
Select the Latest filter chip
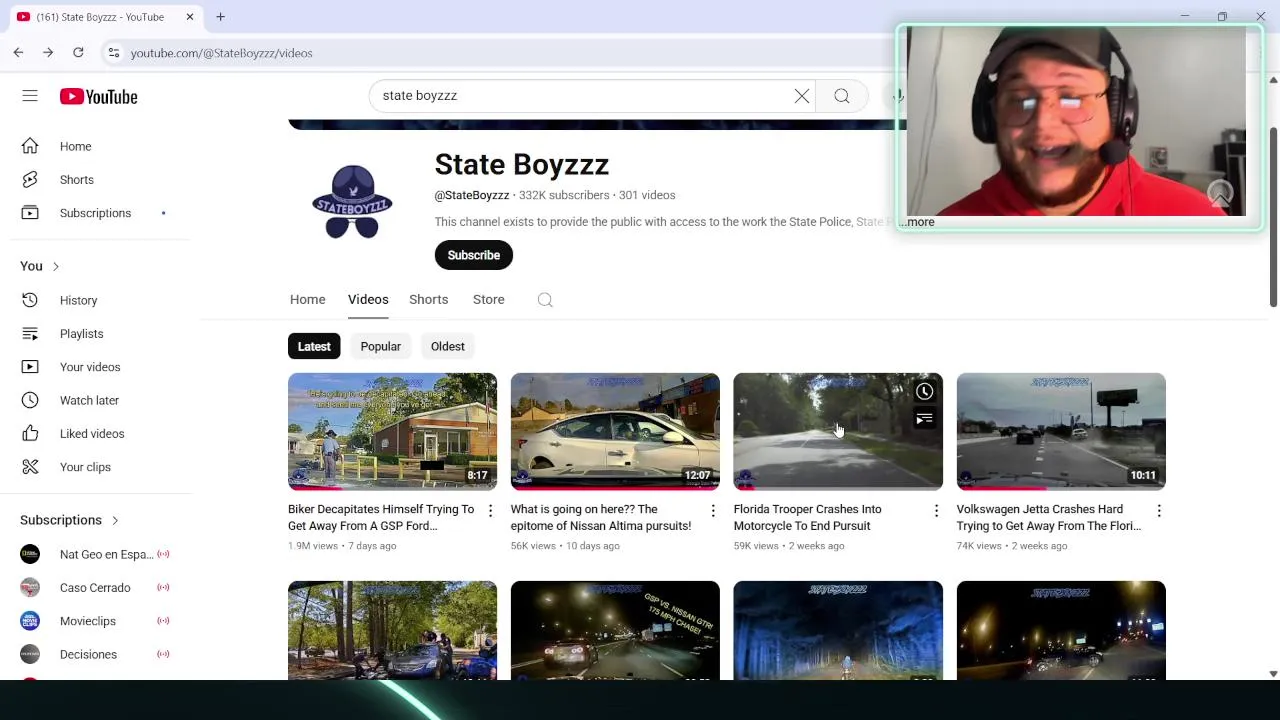[x=314, y=346]
